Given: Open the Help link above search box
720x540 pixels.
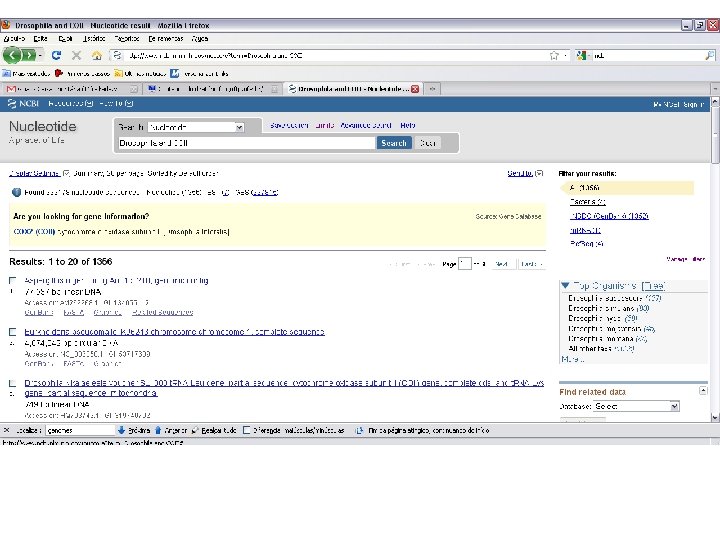Looking at the screenshot, I should click(407, 125).
